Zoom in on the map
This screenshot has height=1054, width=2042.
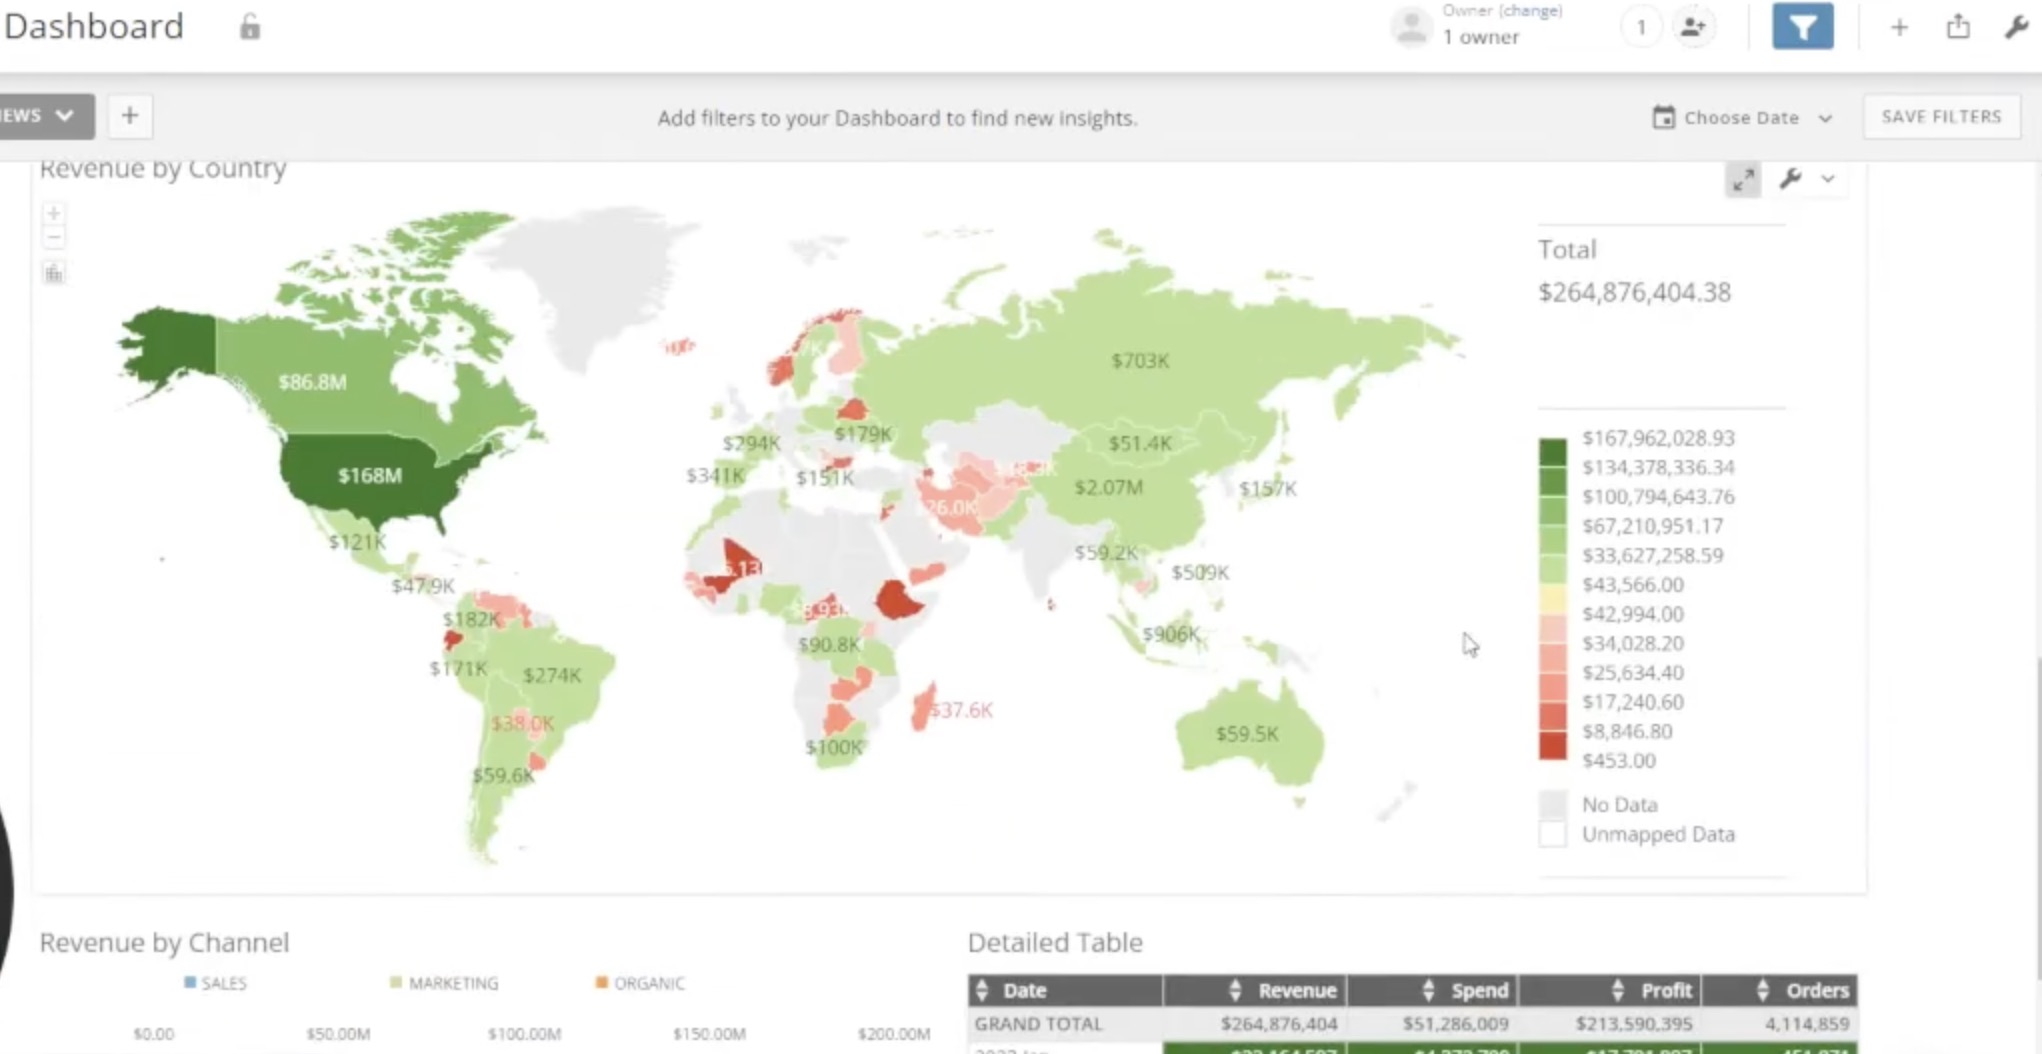(x=54, y=213)
